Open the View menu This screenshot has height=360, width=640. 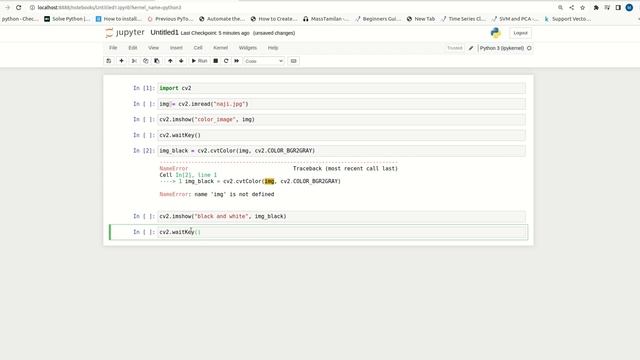(x=153, y=48)
